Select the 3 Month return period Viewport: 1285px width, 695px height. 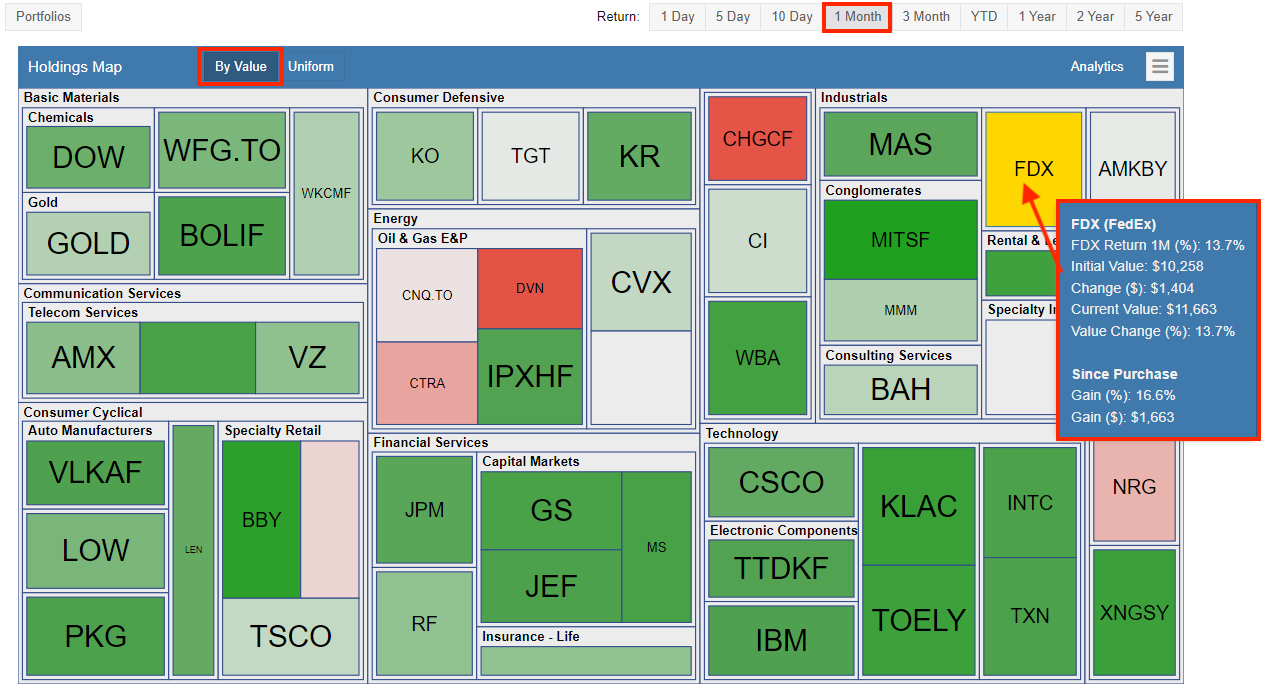pyautogui.click(x=926, y=17)
